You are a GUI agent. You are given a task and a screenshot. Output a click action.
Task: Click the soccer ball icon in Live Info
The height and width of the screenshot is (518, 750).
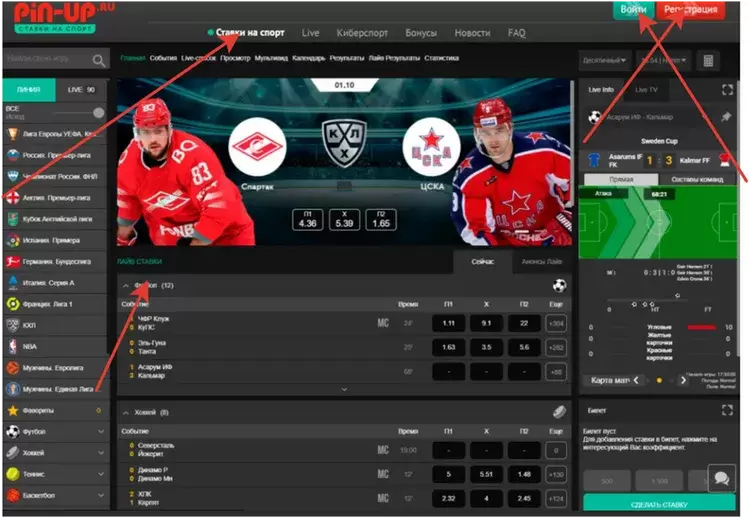click(x=594, y=117)
